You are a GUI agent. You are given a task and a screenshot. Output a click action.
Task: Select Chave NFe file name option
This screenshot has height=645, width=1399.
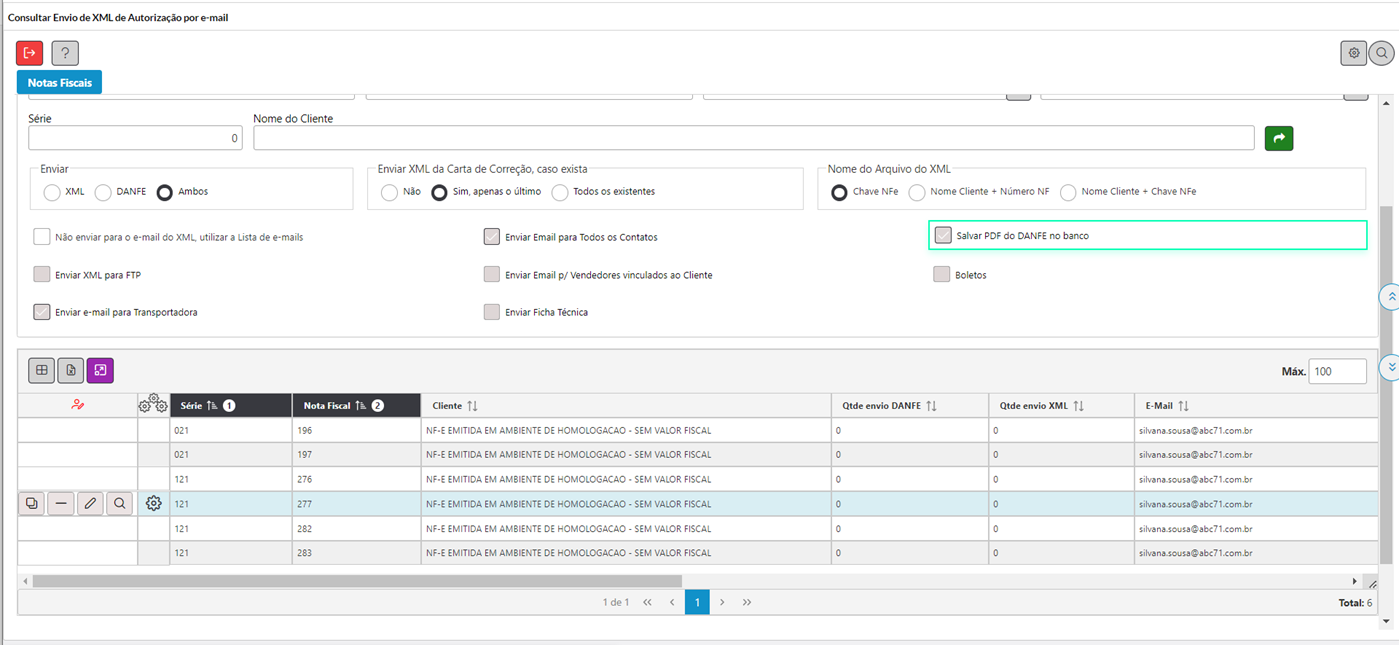click(x=840, y=192)
